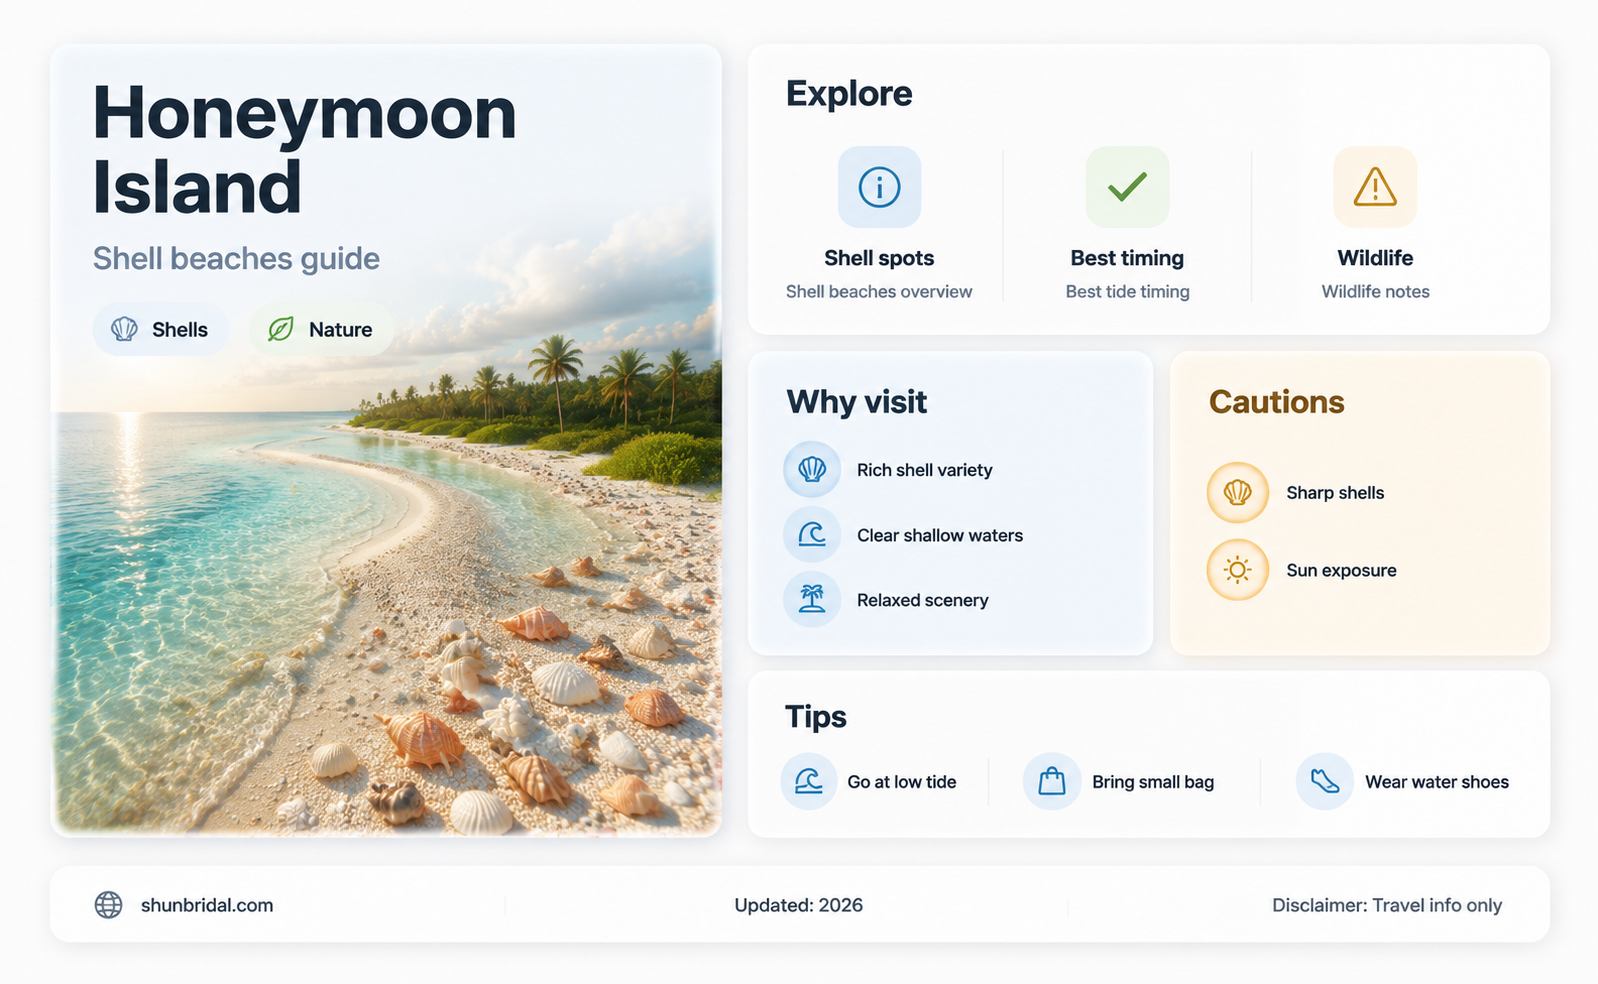Viewport: 1598px width, 984px height.
Task: Click the Disclaimer: Travel info only text
Action: point(1387,905)
